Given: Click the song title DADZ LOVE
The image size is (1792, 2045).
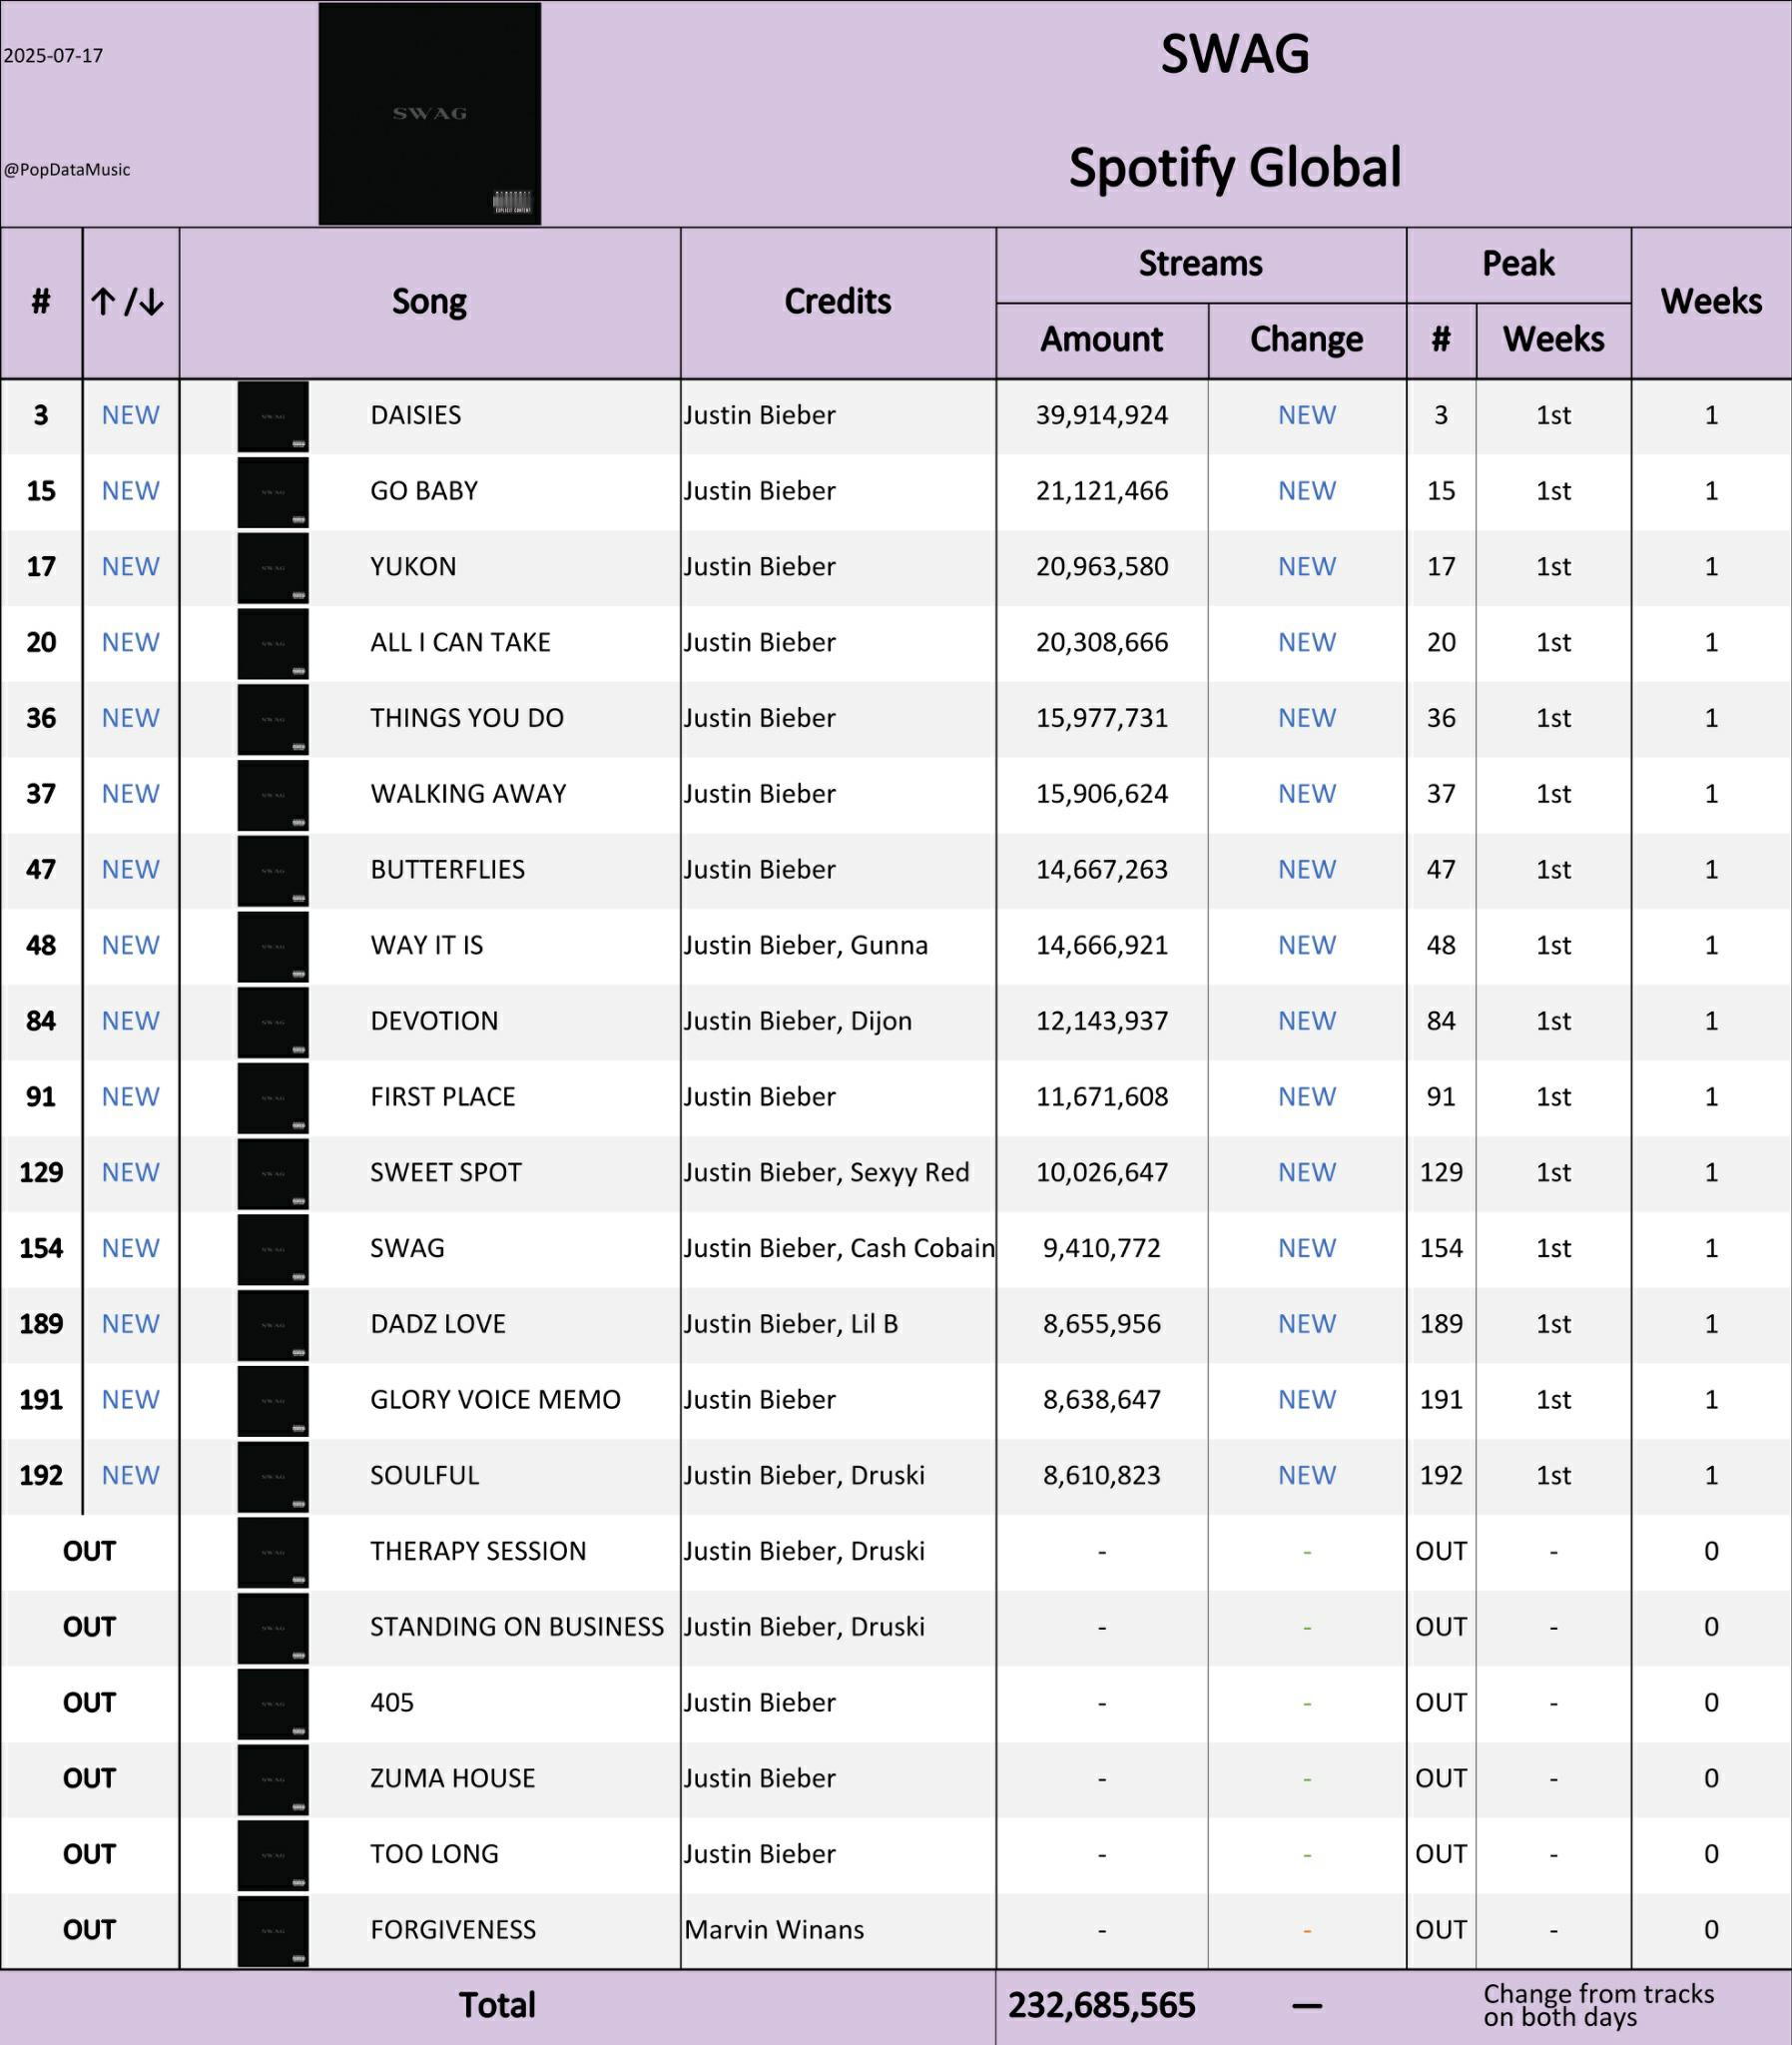Looking at the screenshot, I should click(438, 1324).
